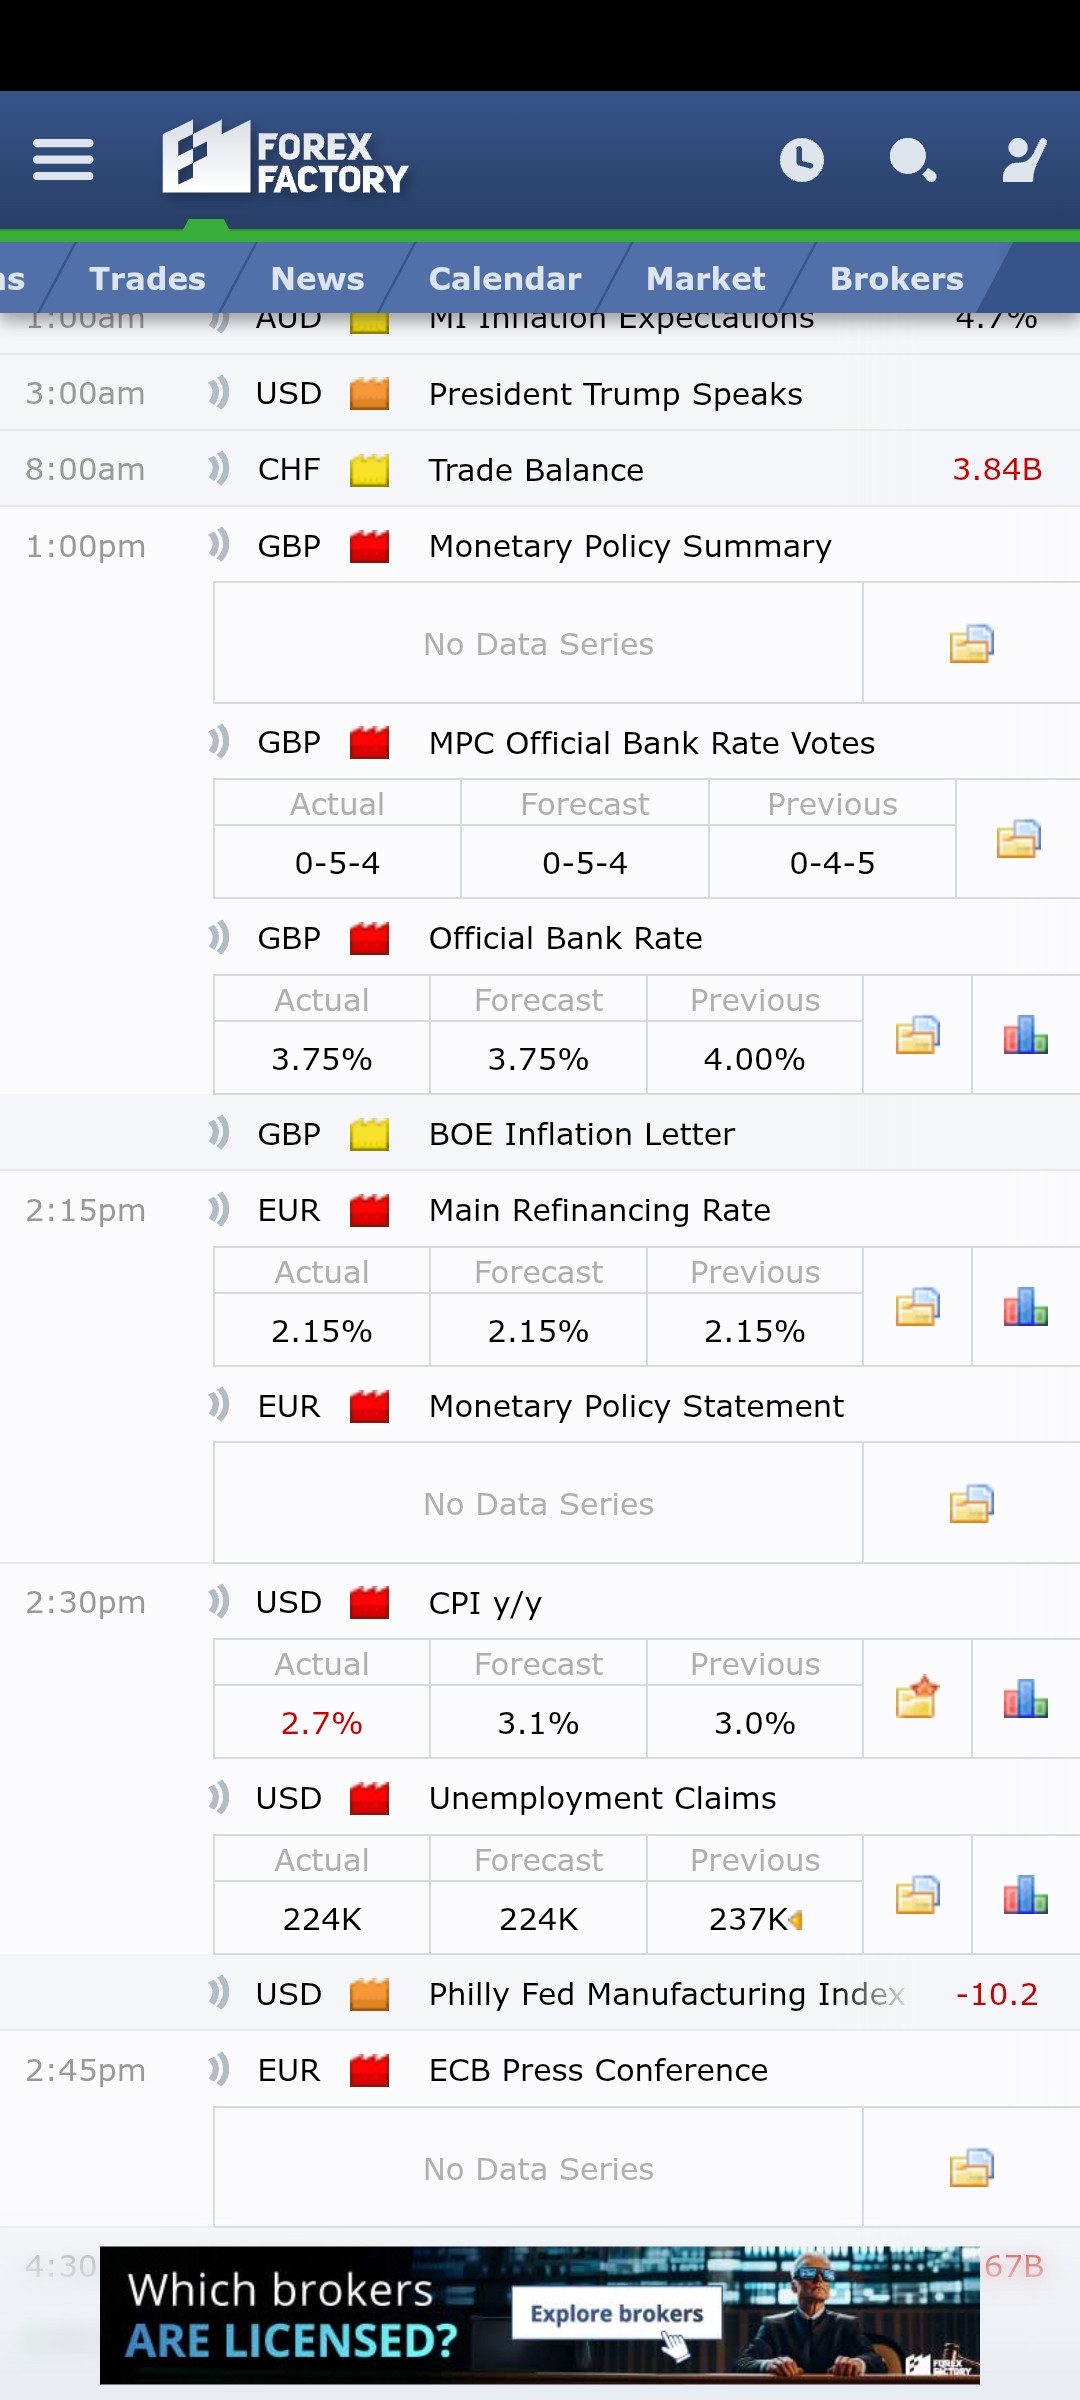Open the user account icon
Image resolution: width=1080 pixels, height=2400 pixels.
[1024, 160]
